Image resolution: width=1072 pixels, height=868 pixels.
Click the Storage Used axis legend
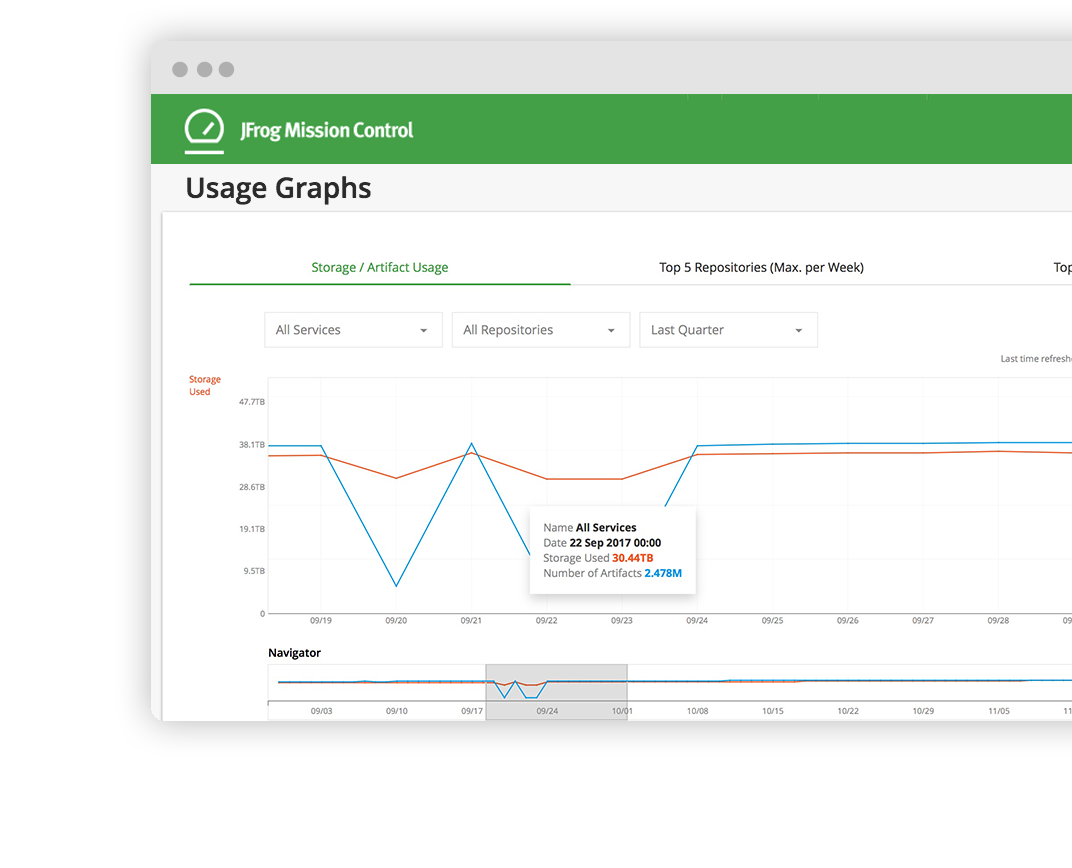204,385
